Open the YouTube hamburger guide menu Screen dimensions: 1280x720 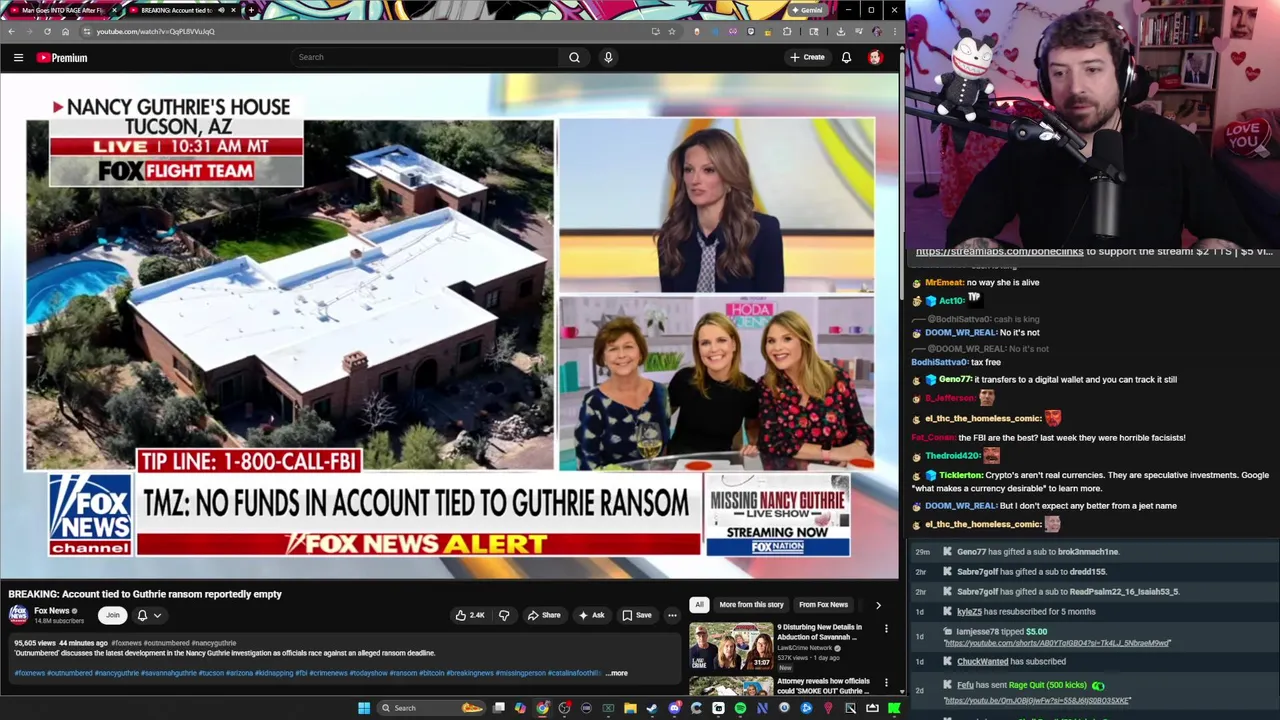tap(18, 58)
